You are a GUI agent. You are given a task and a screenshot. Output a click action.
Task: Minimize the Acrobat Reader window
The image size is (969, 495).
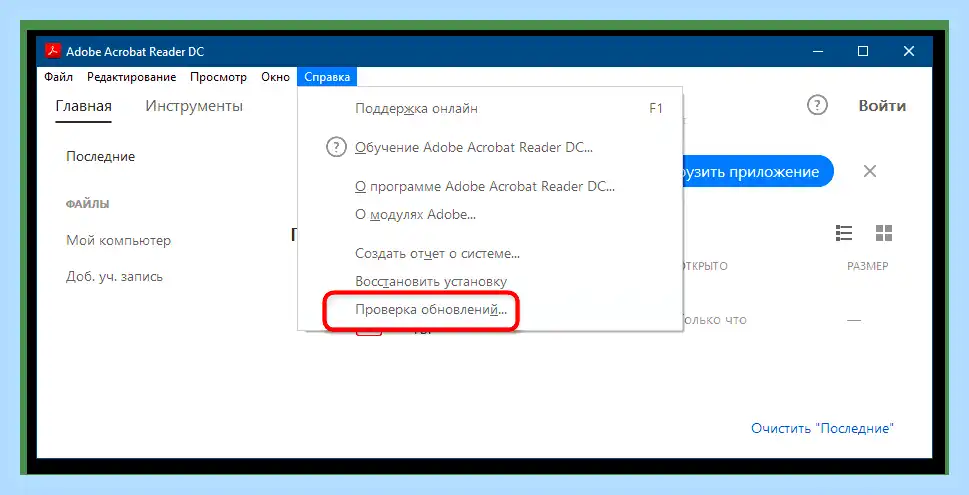[818, 51]
